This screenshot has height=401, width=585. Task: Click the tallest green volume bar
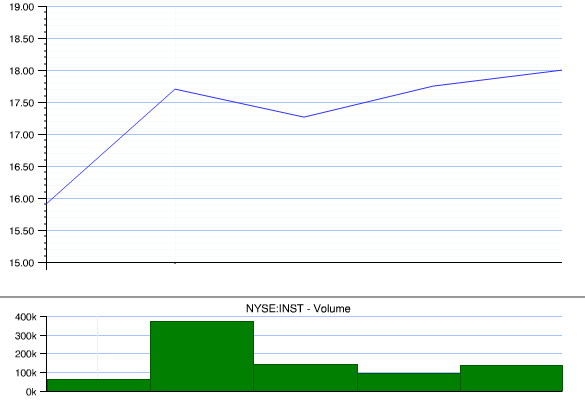202,356
